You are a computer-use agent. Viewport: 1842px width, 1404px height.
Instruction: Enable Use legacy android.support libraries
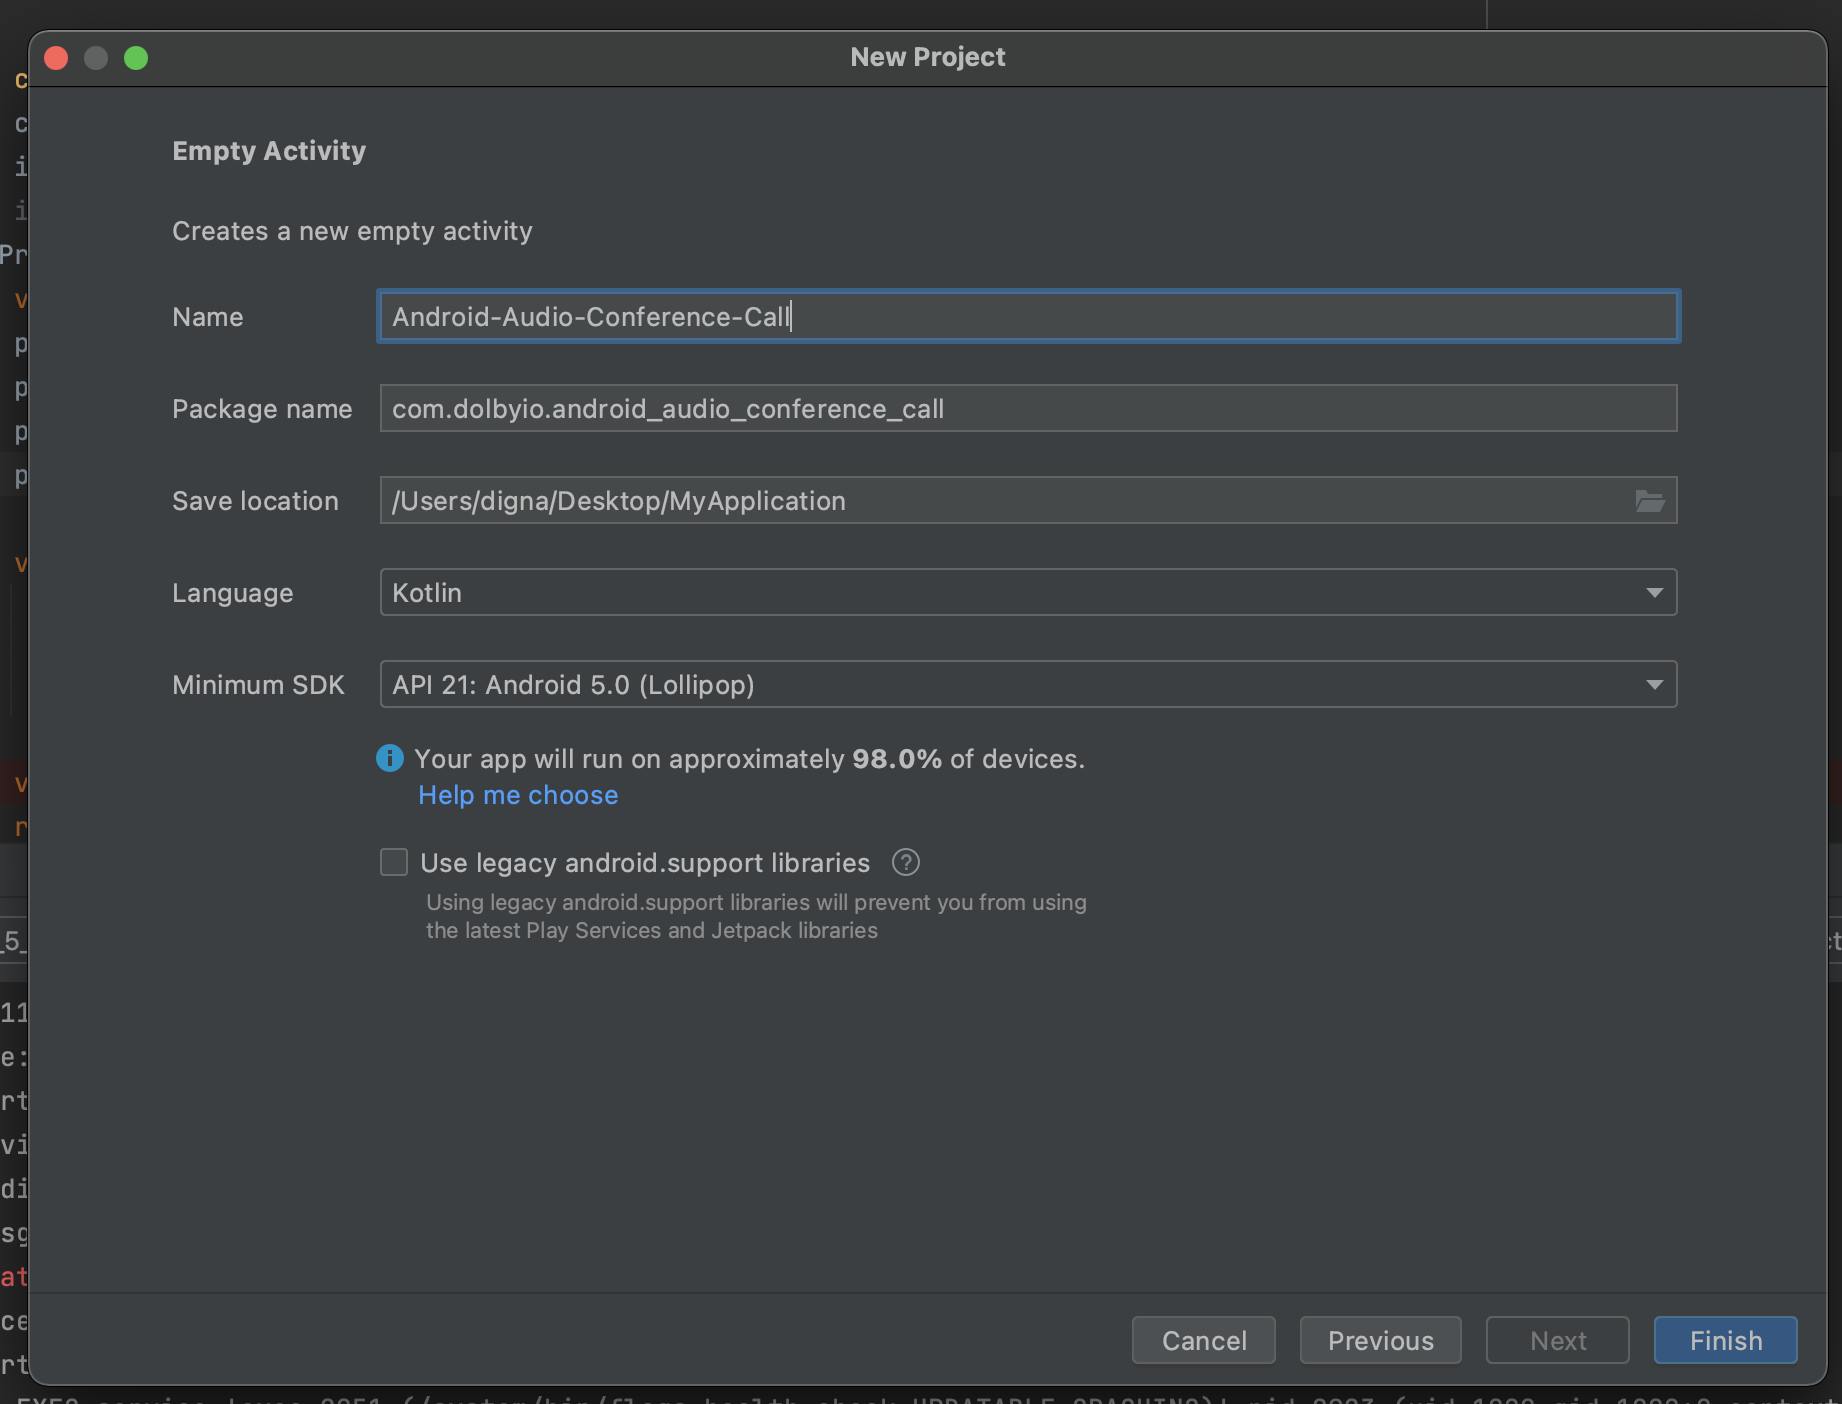click(x=393, y=862)
